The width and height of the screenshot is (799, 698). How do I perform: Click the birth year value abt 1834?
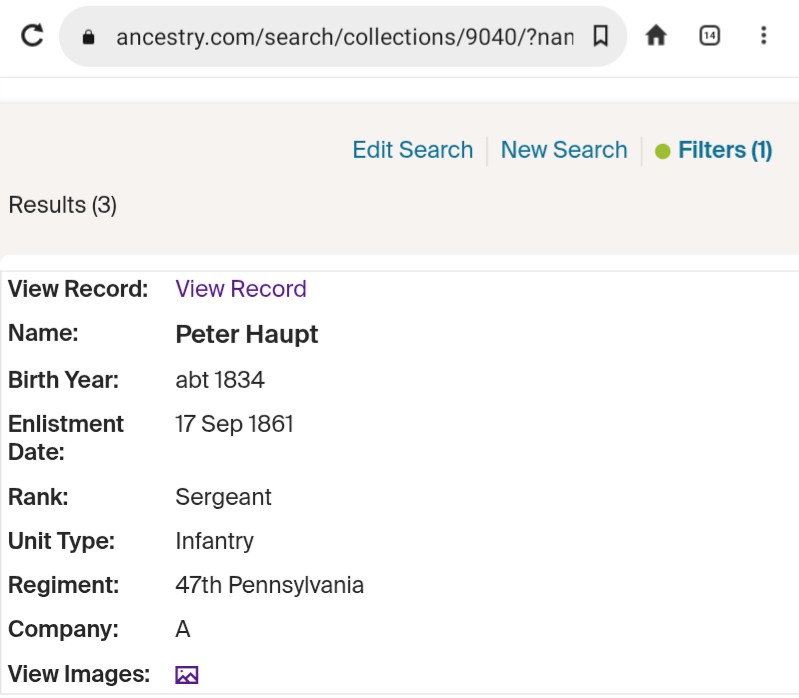220,380
